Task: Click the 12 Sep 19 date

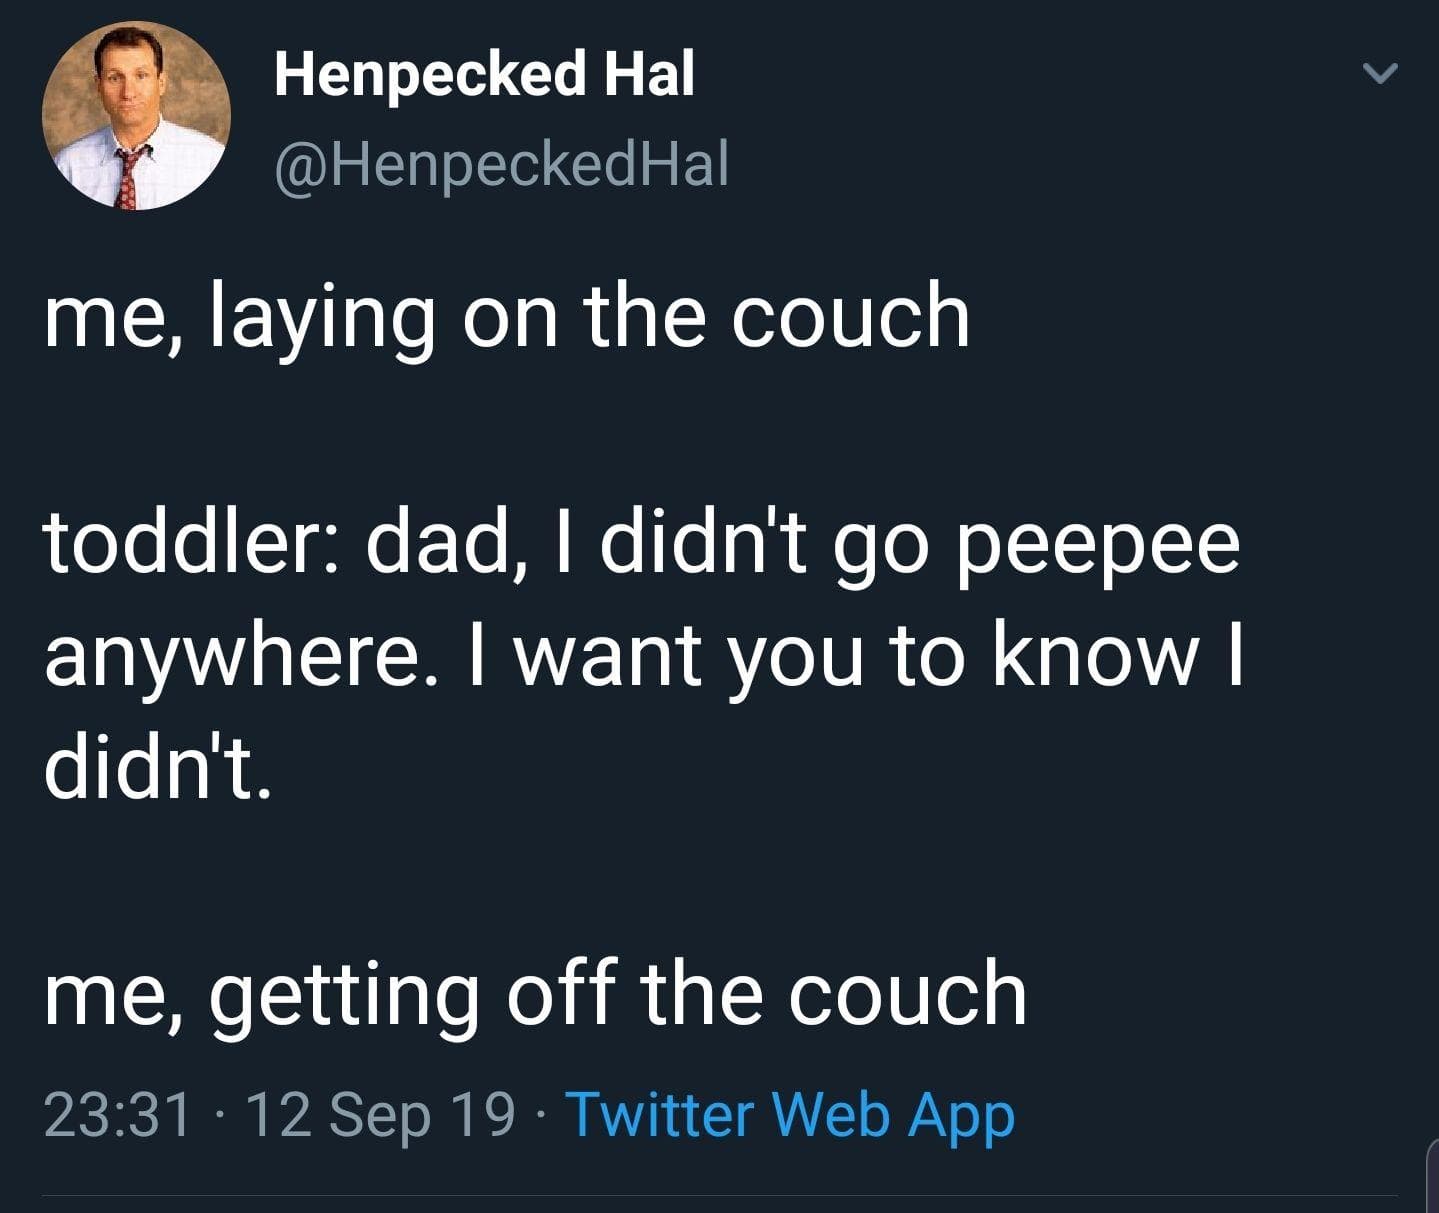Action: 380,1114
